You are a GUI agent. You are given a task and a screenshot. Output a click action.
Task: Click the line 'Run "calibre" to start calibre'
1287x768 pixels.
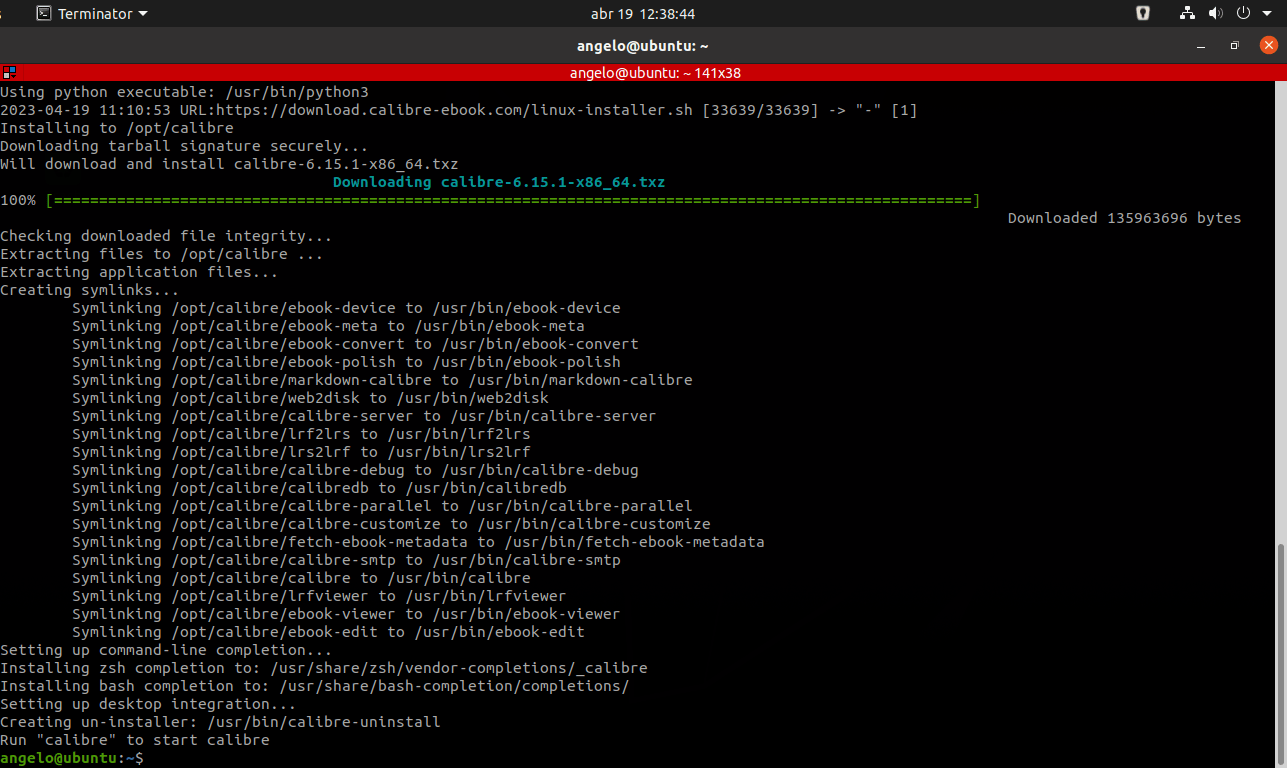[135, 740]
